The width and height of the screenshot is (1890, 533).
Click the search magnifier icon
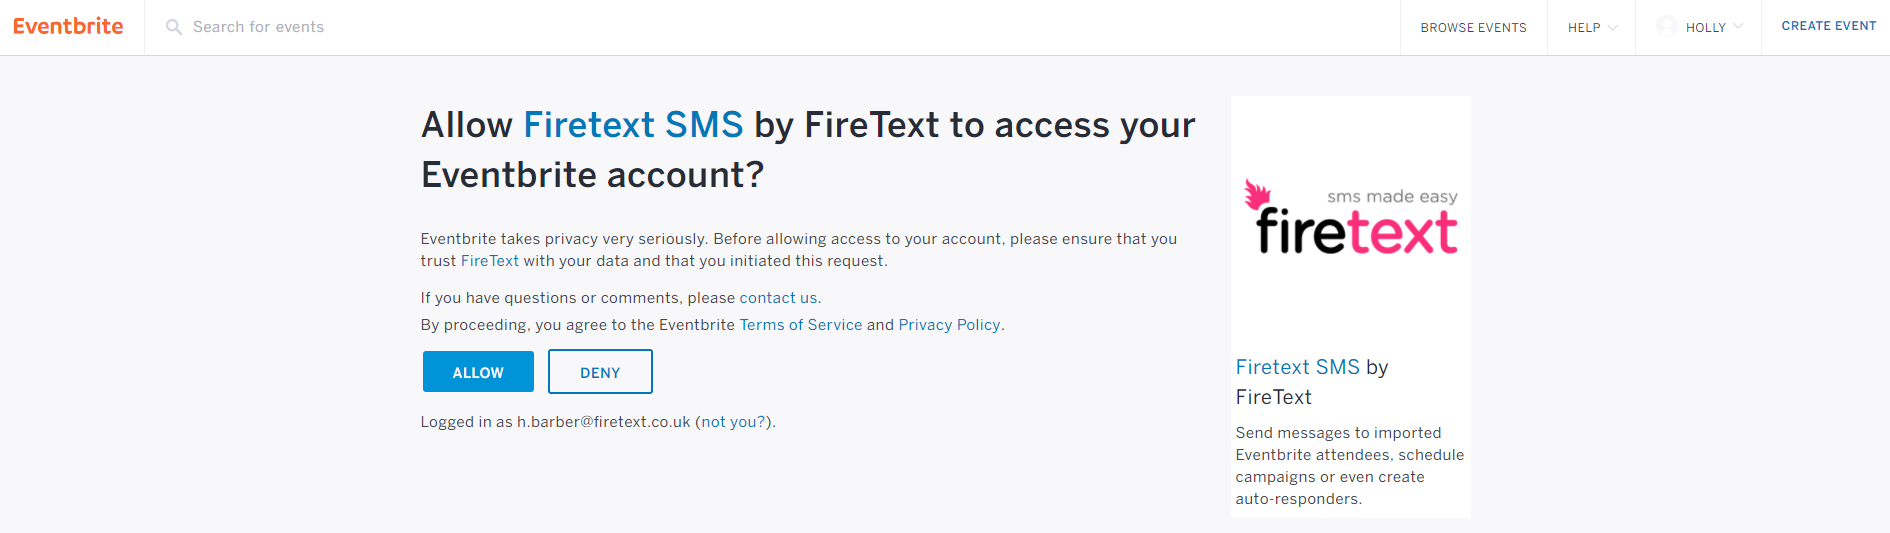[x=174, y=27]
